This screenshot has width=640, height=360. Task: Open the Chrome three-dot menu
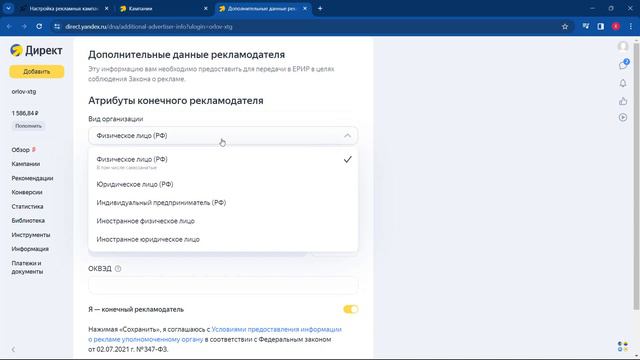click(x=631, y=27)
